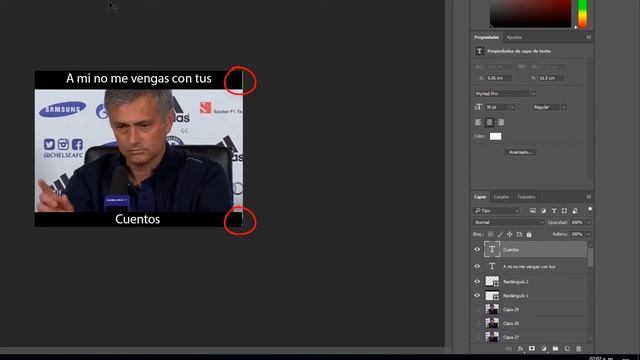Open the Layers panel menu icon
This screenshot has width=640, height=360.
coord(589,197)
